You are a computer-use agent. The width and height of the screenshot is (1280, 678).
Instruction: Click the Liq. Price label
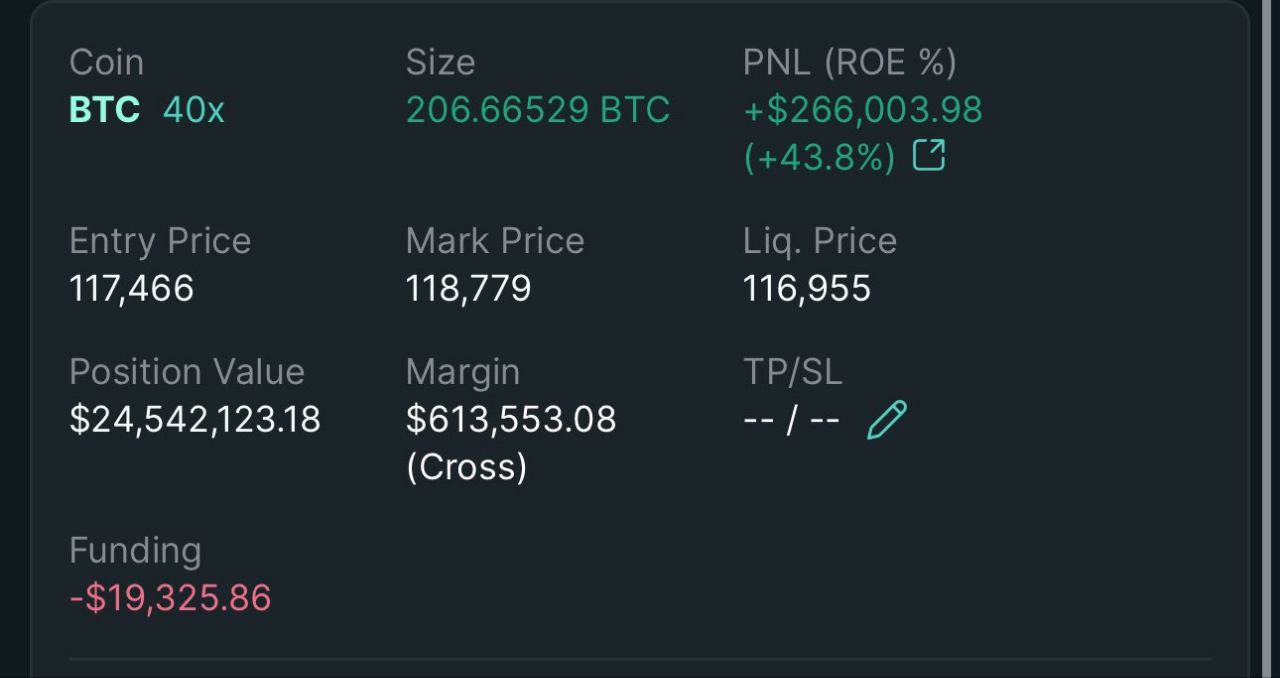pos(820,241)
